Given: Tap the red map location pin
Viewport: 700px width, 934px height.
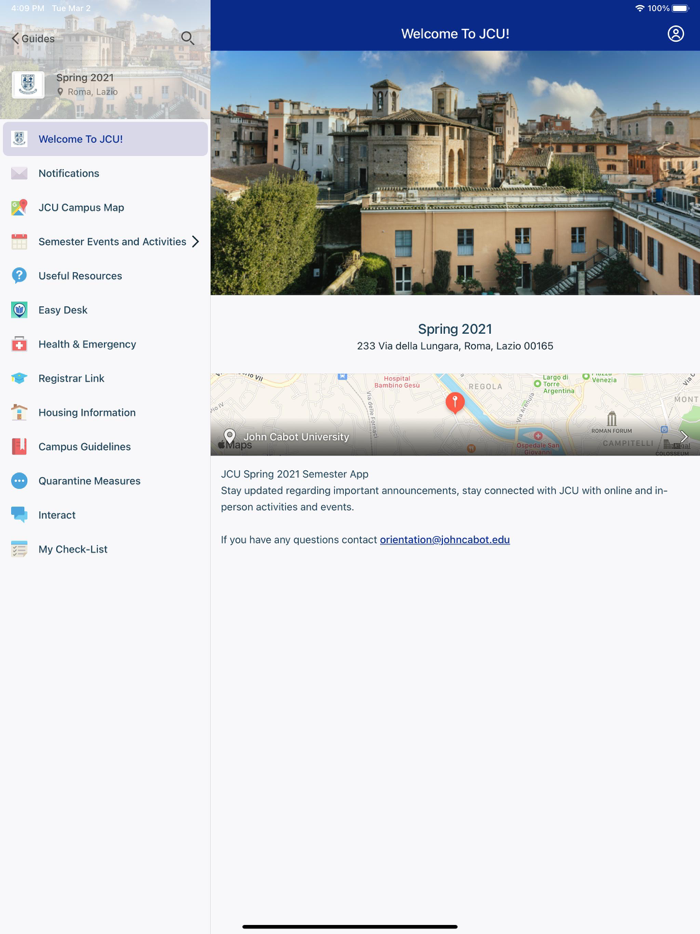Looking at the screenshot, I should pyautogui.click(x=455, y=402).
